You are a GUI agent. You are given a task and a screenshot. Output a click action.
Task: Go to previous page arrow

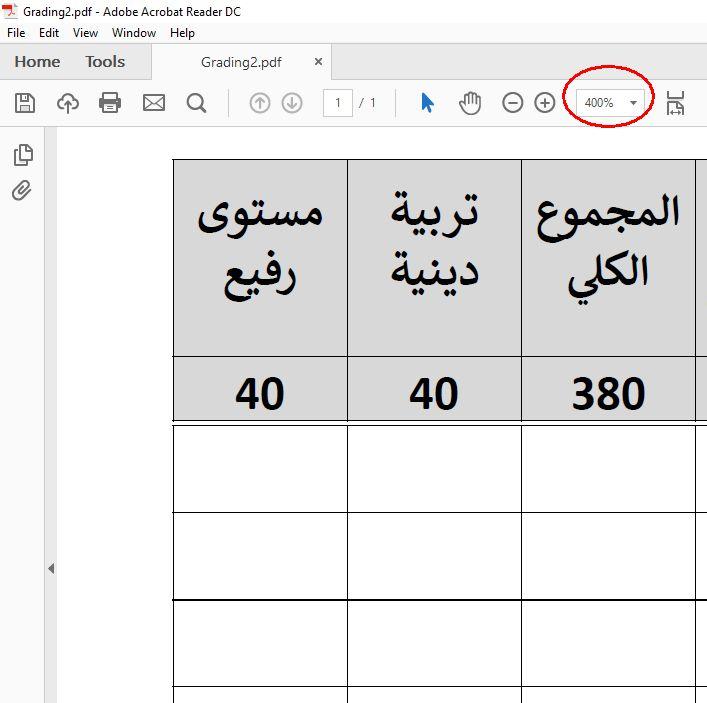click(260, 103)
